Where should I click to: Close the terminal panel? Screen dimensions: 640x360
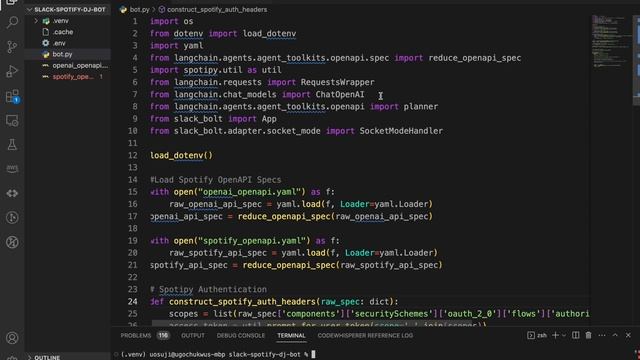point(628,335)
